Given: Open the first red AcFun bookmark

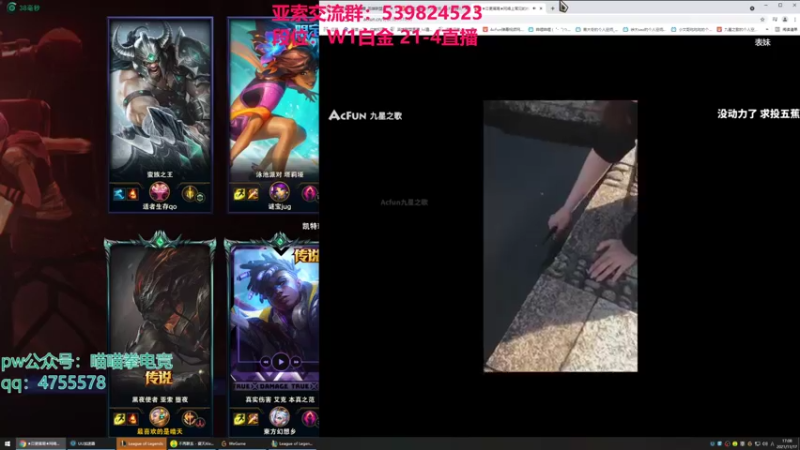Looking at the screenshot, I should 503,30.
